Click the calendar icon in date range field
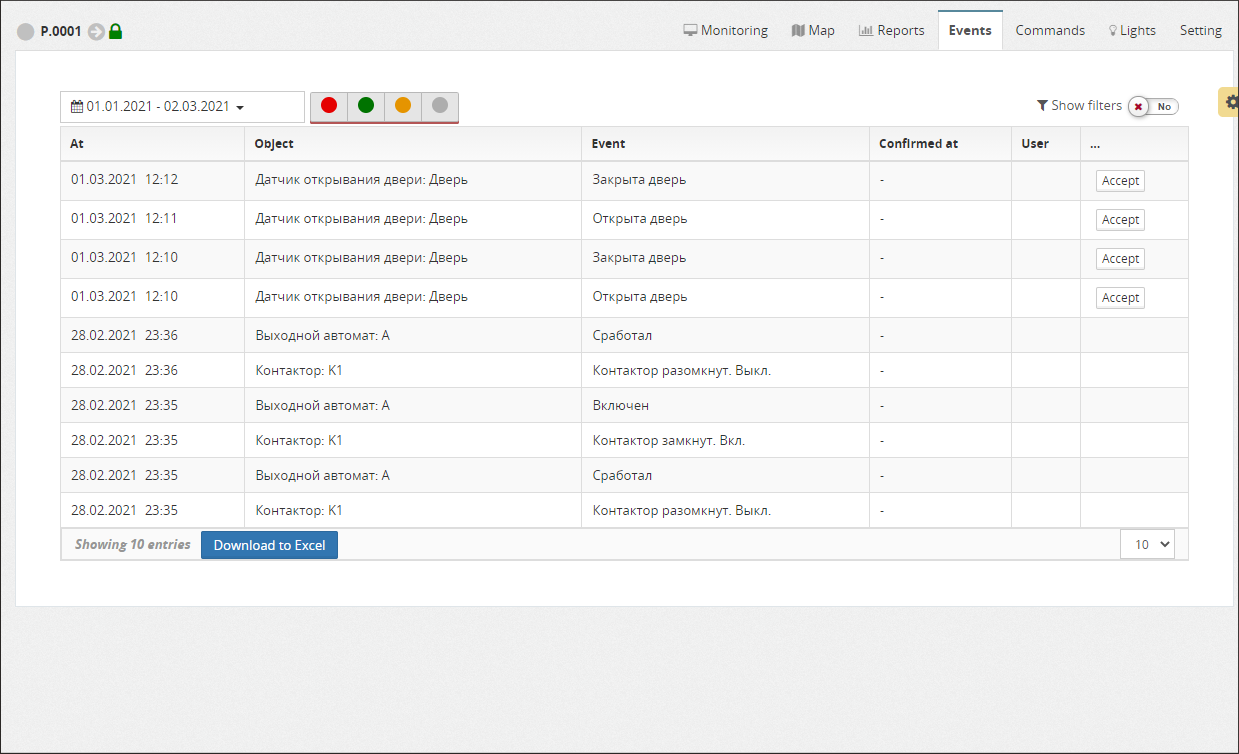This screenshot has height=754, width=1239. pos(76,106)
